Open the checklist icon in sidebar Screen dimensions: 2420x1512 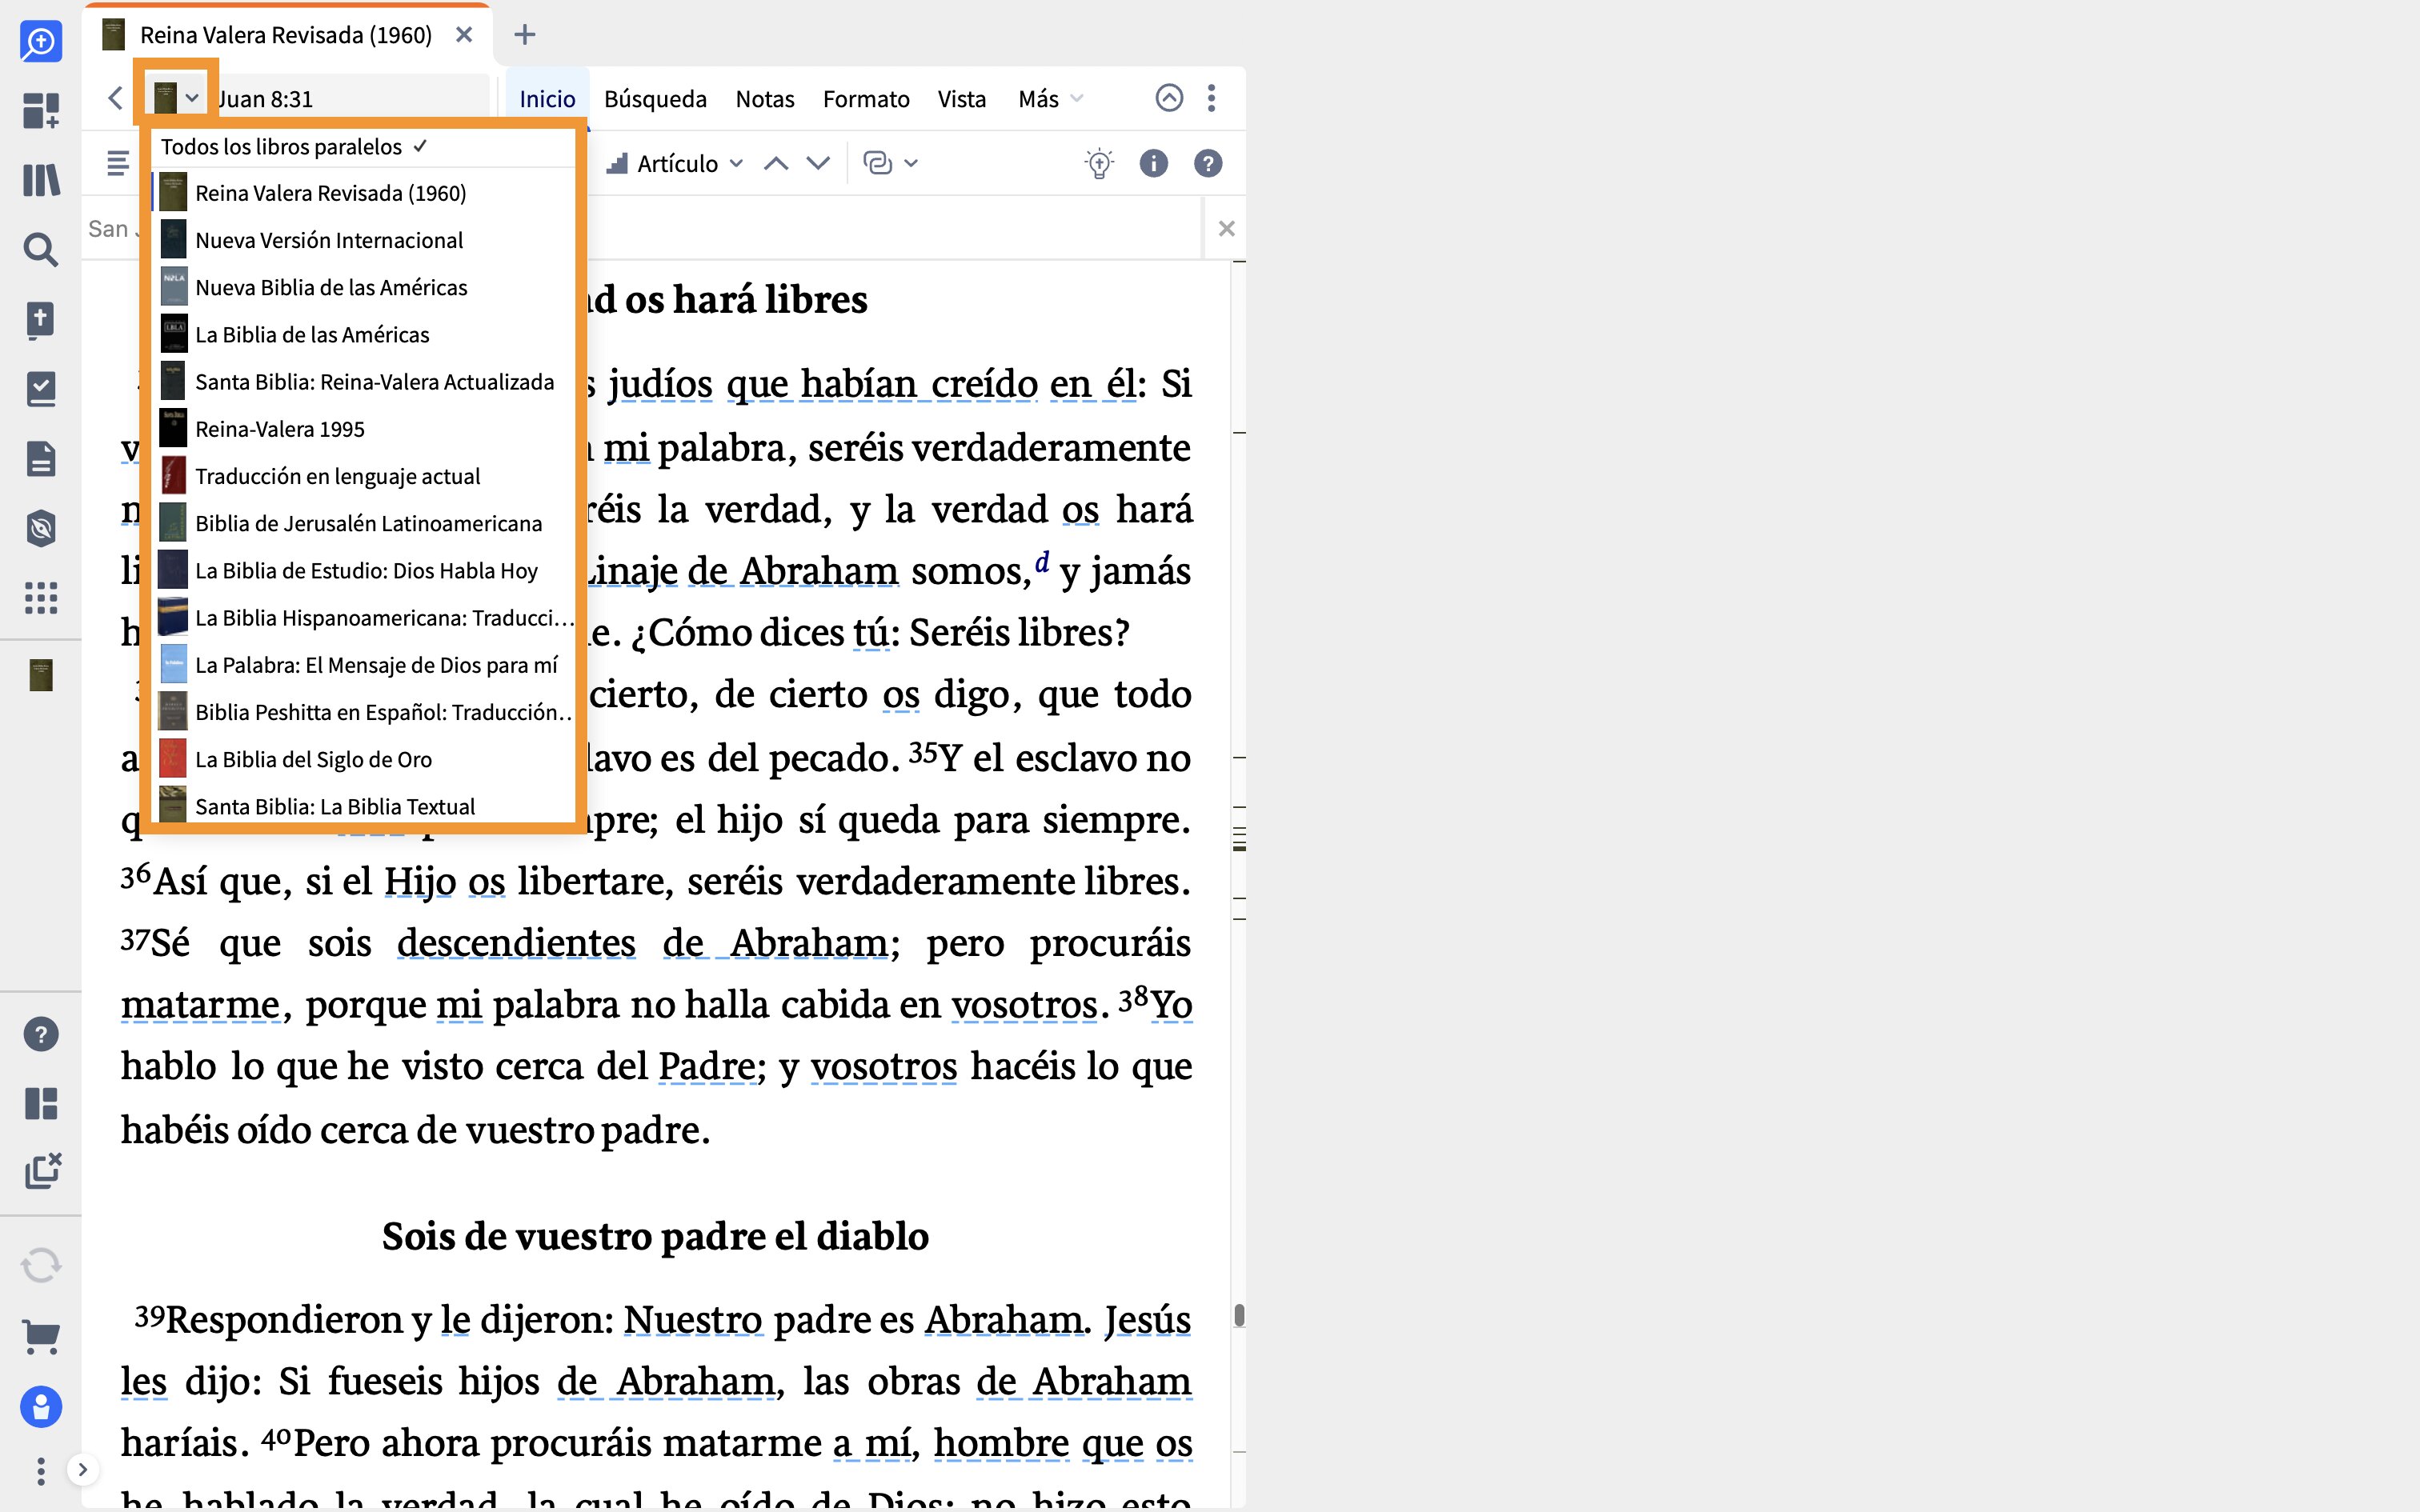tap(41, 389)
